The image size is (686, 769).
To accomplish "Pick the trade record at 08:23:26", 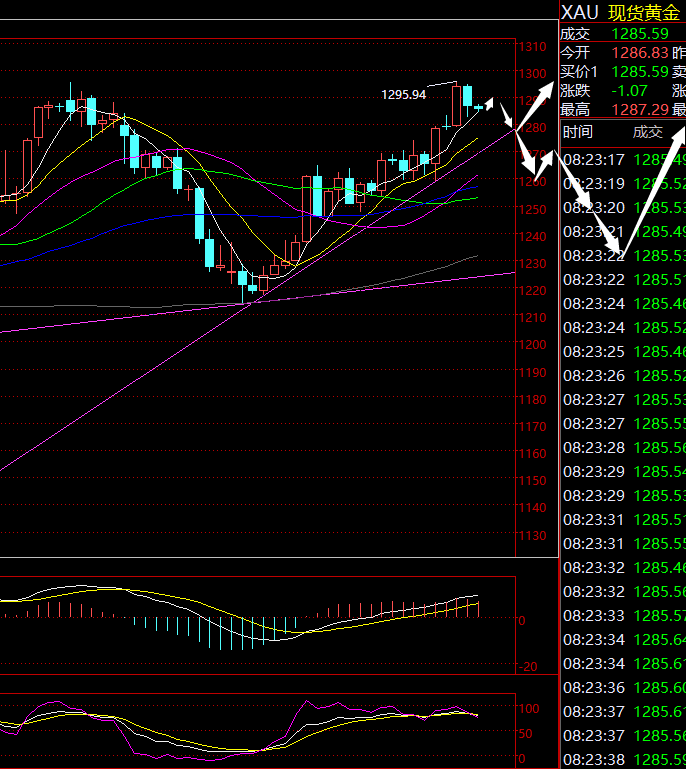I will tap(622, 376).
